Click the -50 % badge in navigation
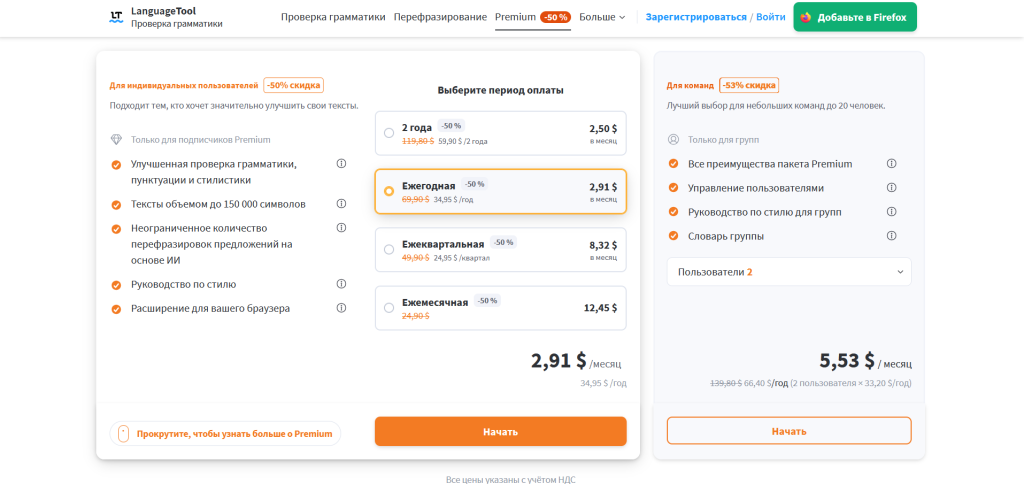Screen dimensions: 1024x484 tap(556, 17)
